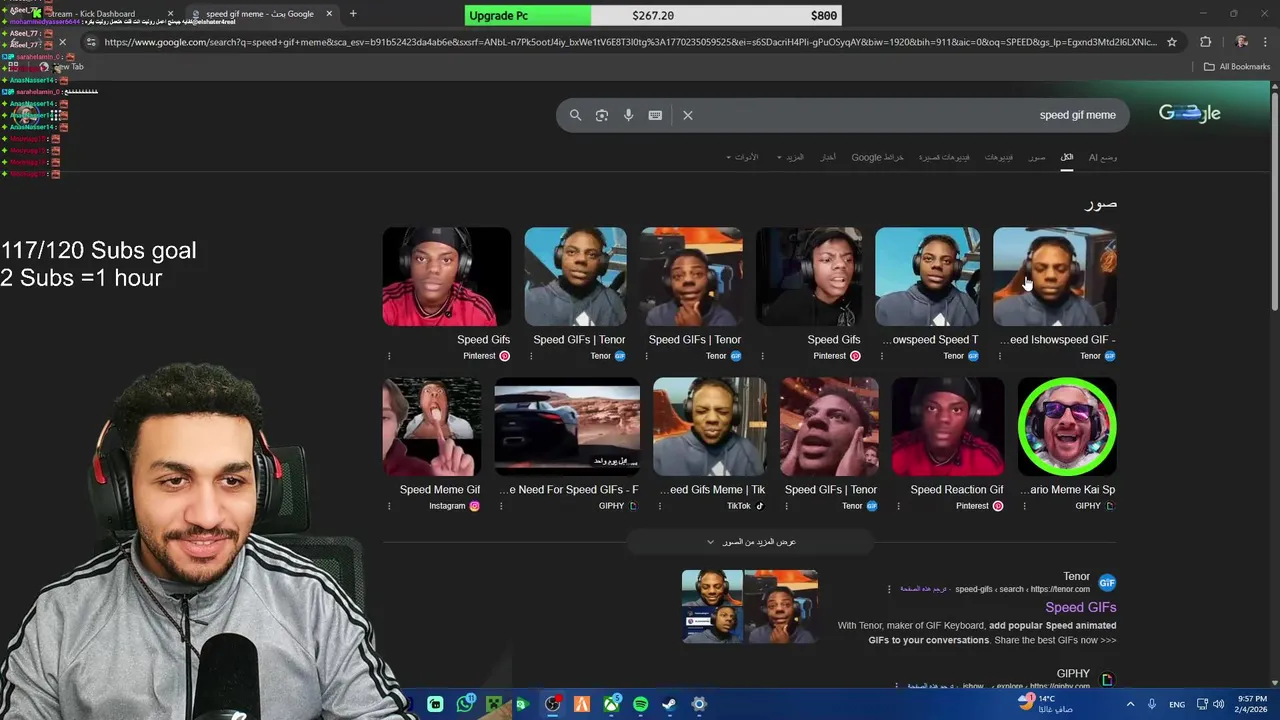The image size is (1280, 720).
Task: Open the weather widget showing 14°C
Action: click(1046, 704)
